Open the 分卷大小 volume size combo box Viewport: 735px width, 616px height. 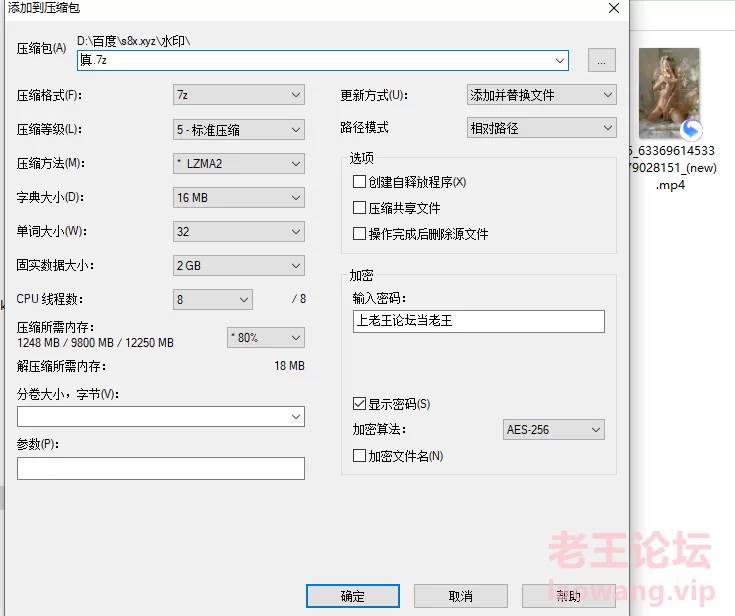(161, 416)
